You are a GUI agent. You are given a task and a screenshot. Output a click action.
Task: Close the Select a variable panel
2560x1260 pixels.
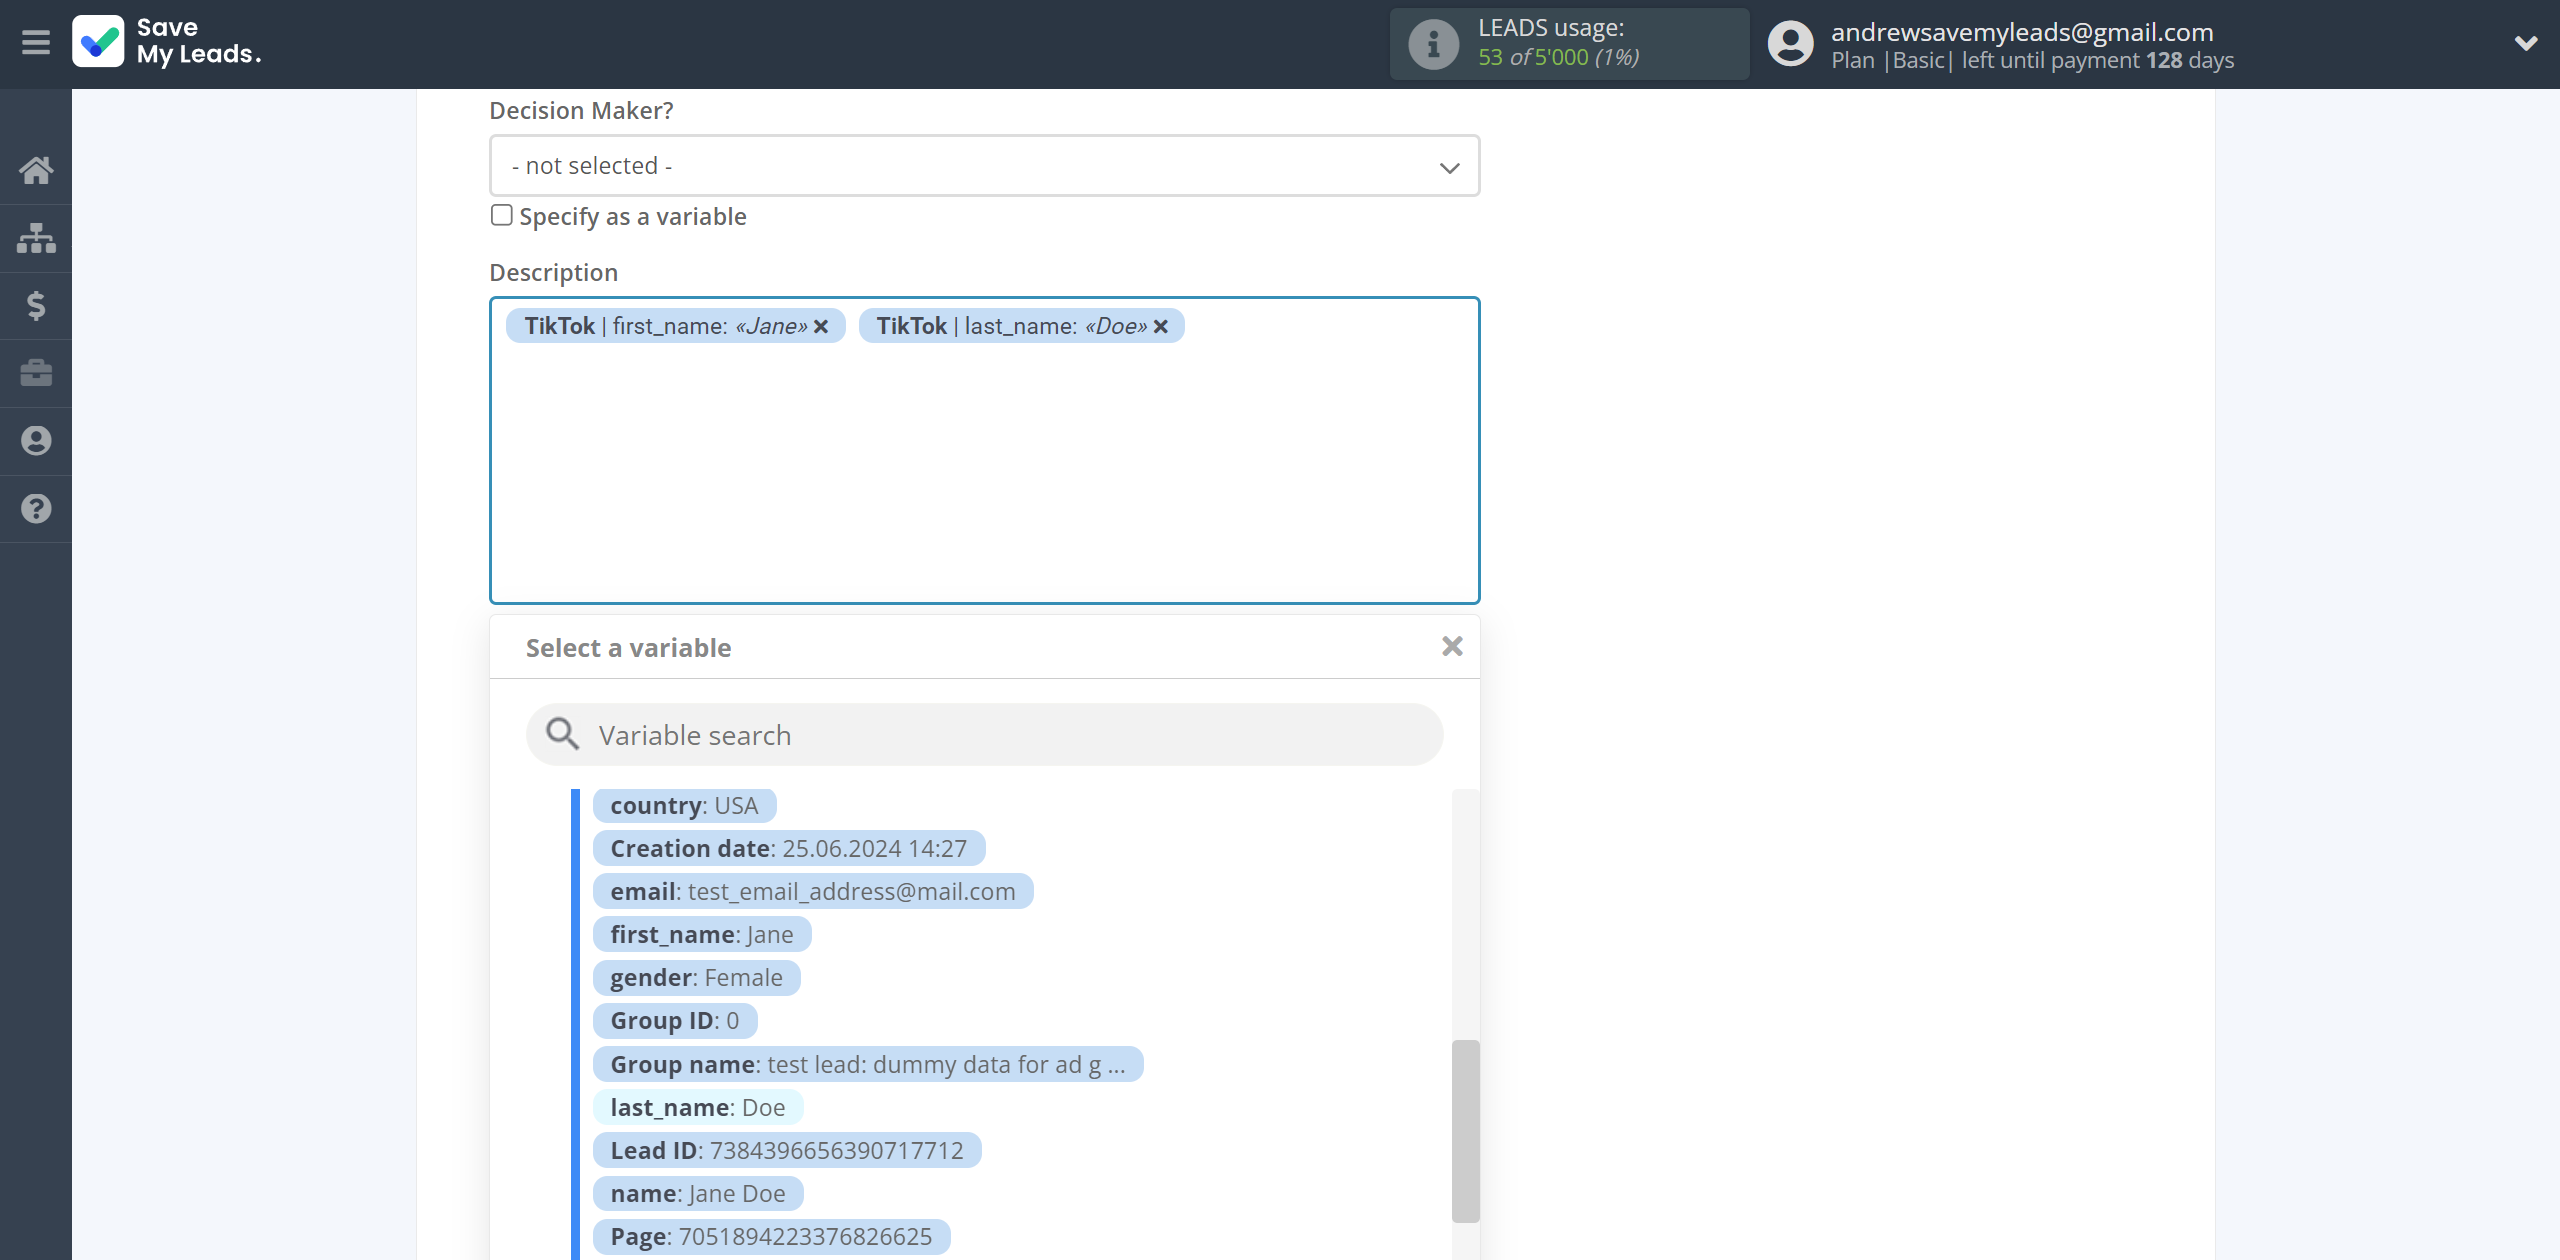(x=1452, y=647)
